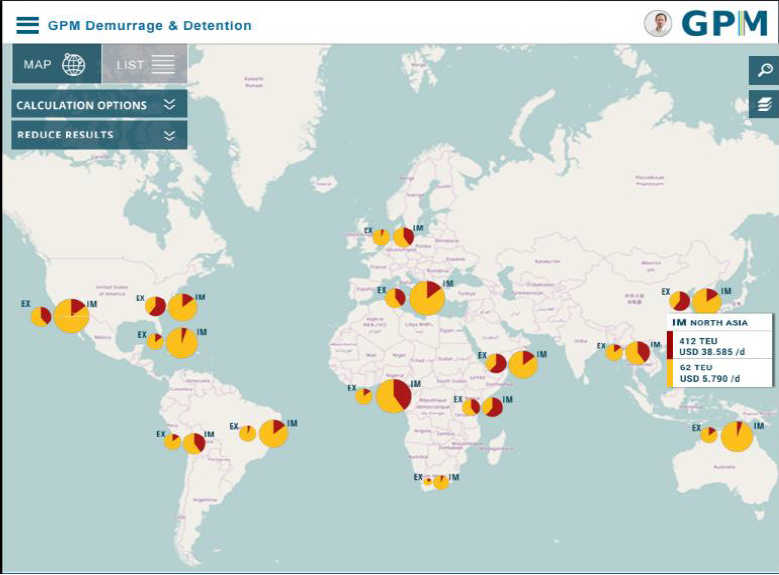
Task: Select the Southeast Asia IM pie
Action: point(637,353)
